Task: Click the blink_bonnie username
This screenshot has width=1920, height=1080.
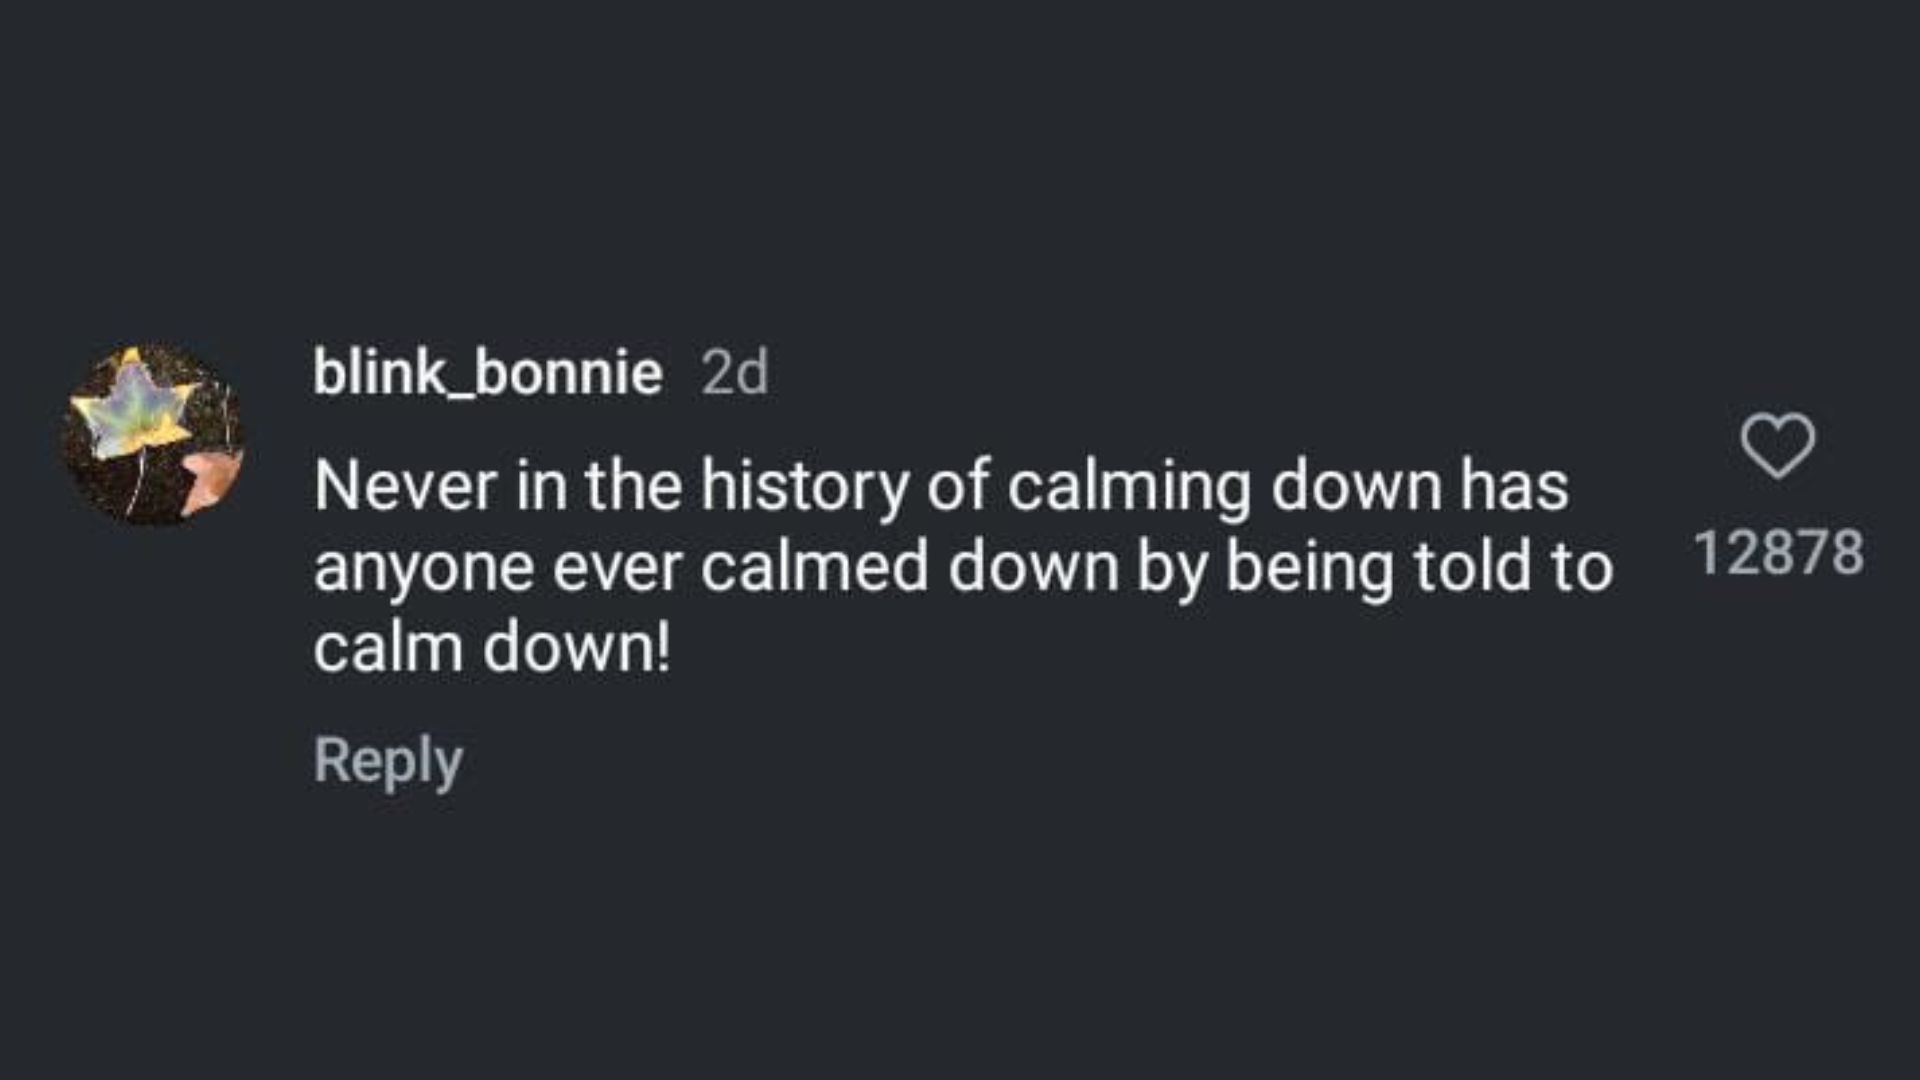Action: [487, 373]
